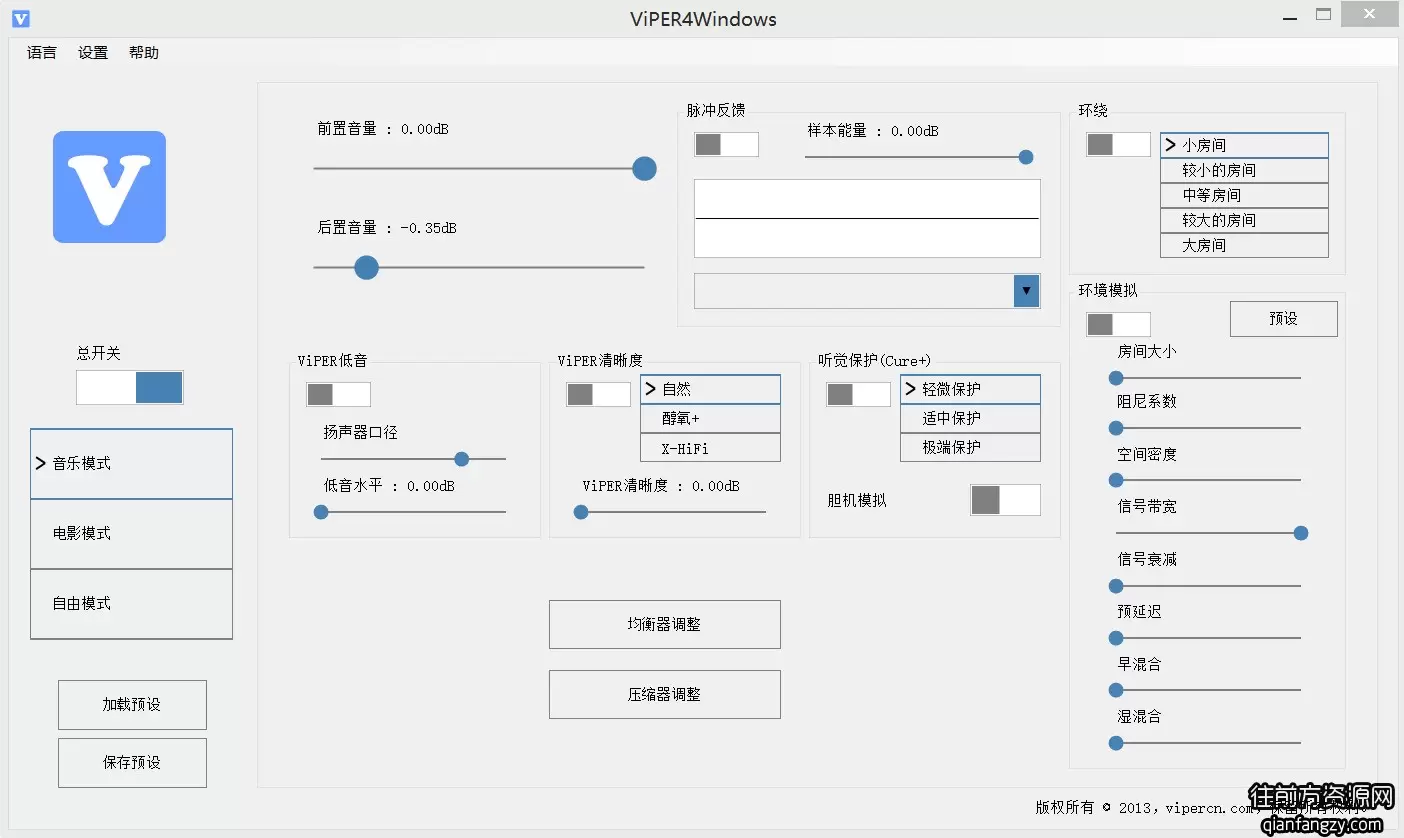Click the 样本能量 slider handle
The height and width of the screenshot is (838, 1404).
1026,157
